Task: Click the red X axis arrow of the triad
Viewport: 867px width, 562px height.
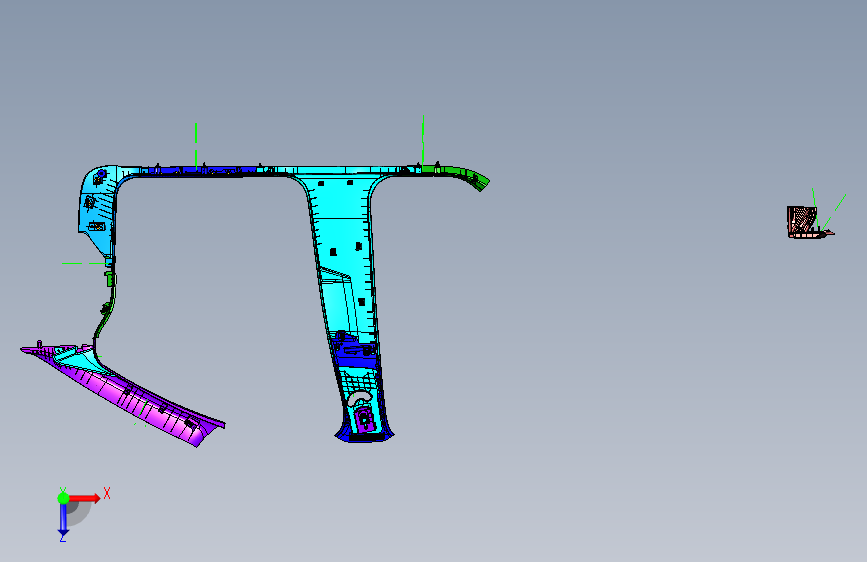Action: [x=85, y=498]
